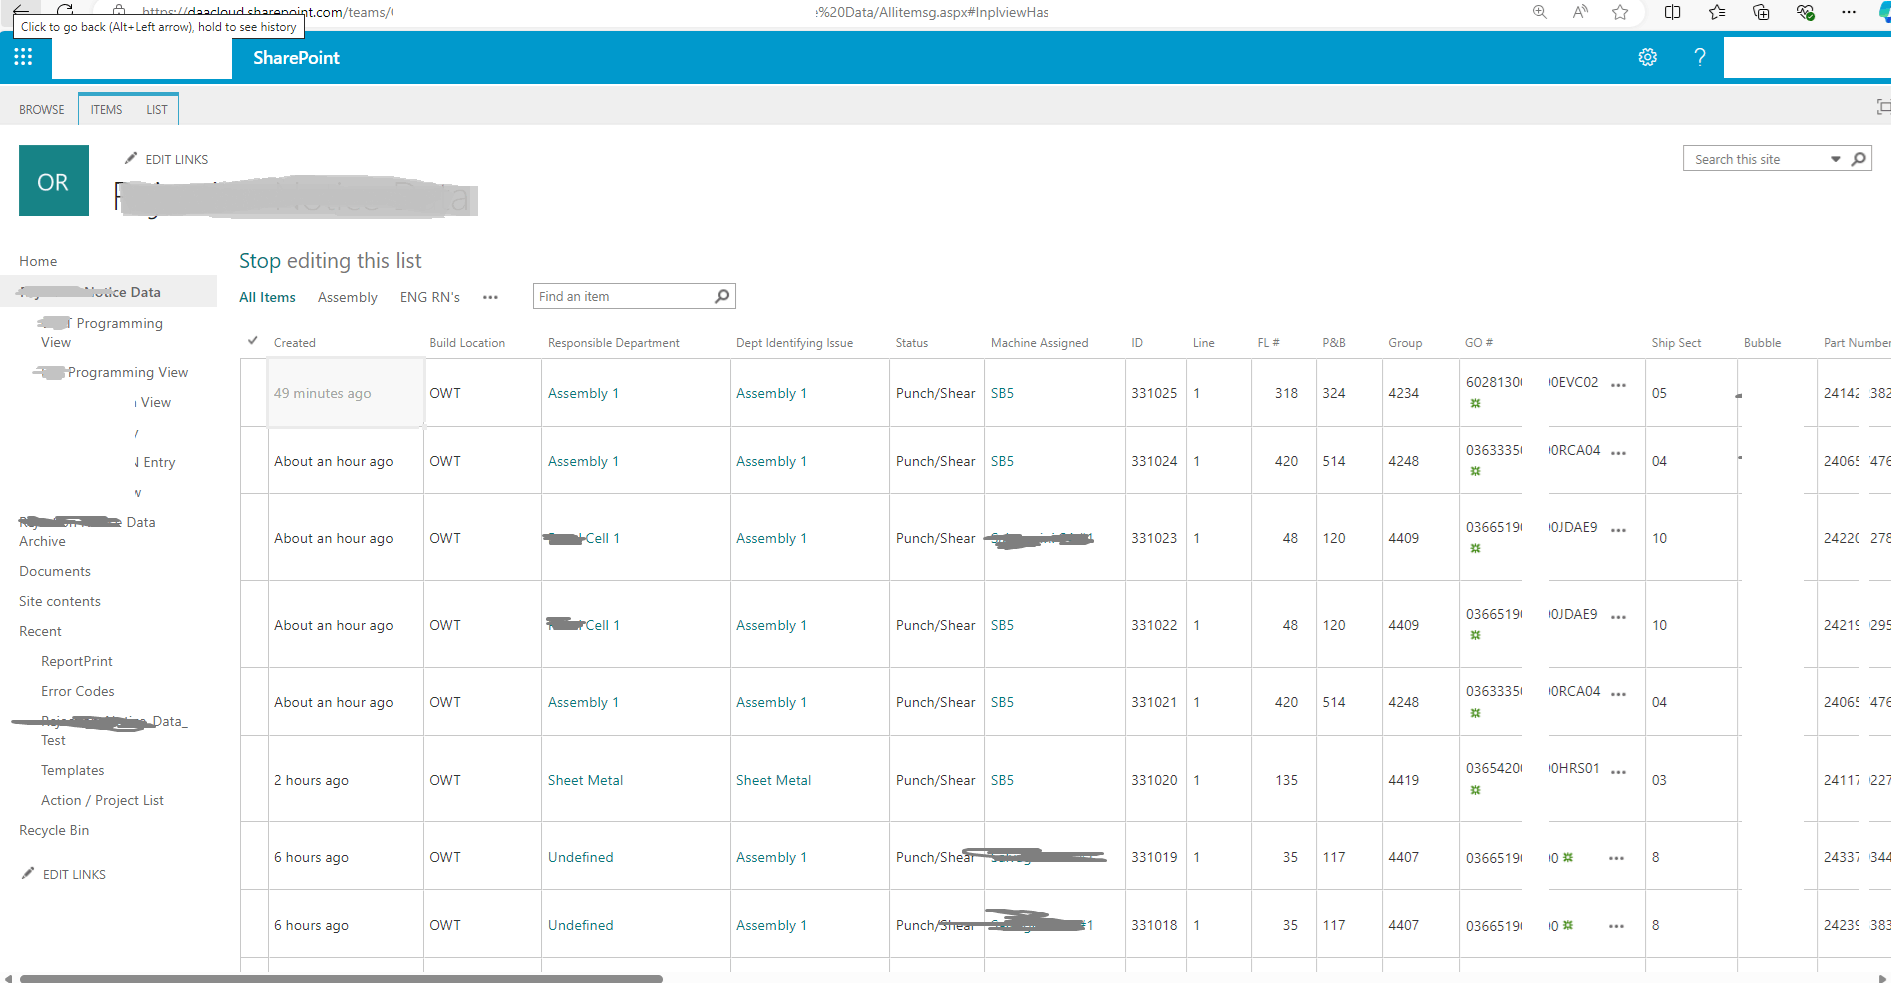1891x983 pixels.
Task: Open the Created column header menu
Action: point(295,342)
